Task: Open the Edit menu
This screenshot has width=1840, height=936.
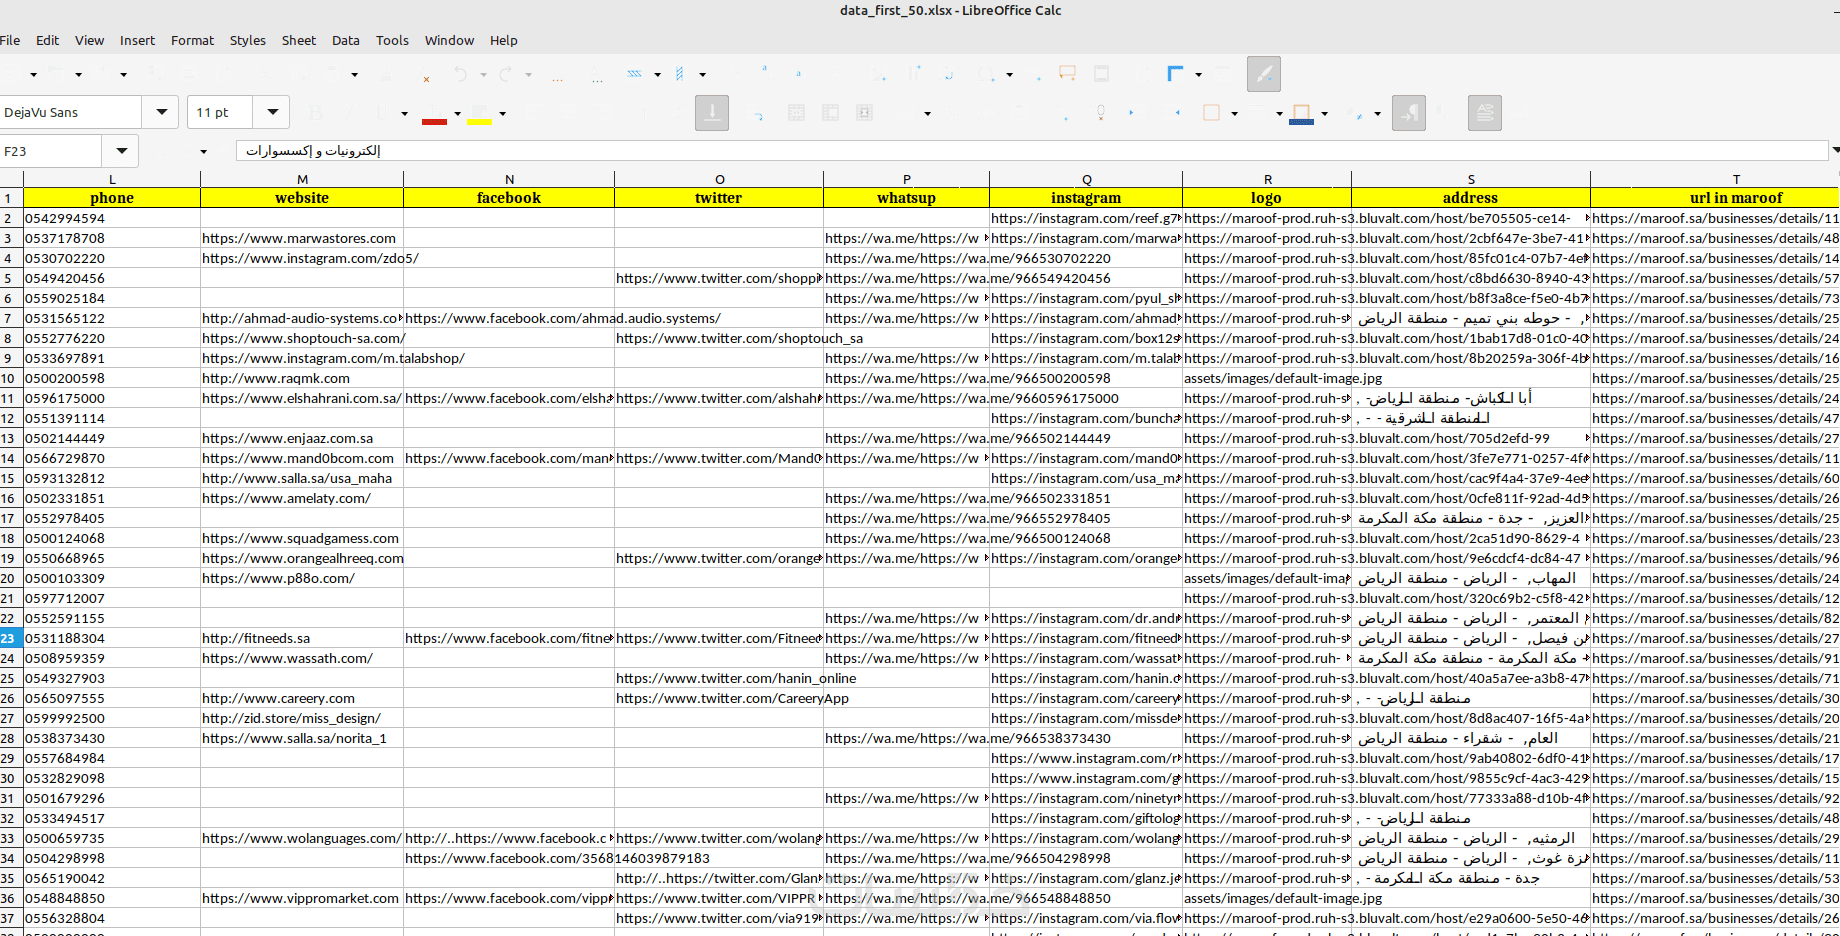Action: pyautogui.click(x=47, y=41)
